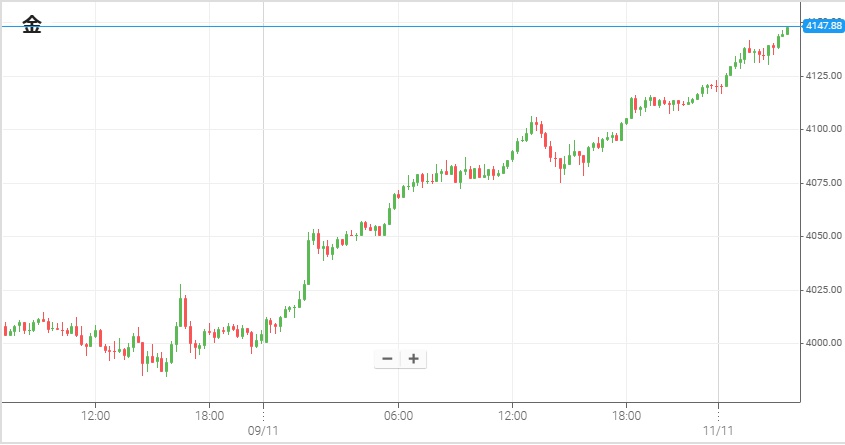Select the last green candle at chart's right
This screenshot has height=445, width=845.
(787, 31)
